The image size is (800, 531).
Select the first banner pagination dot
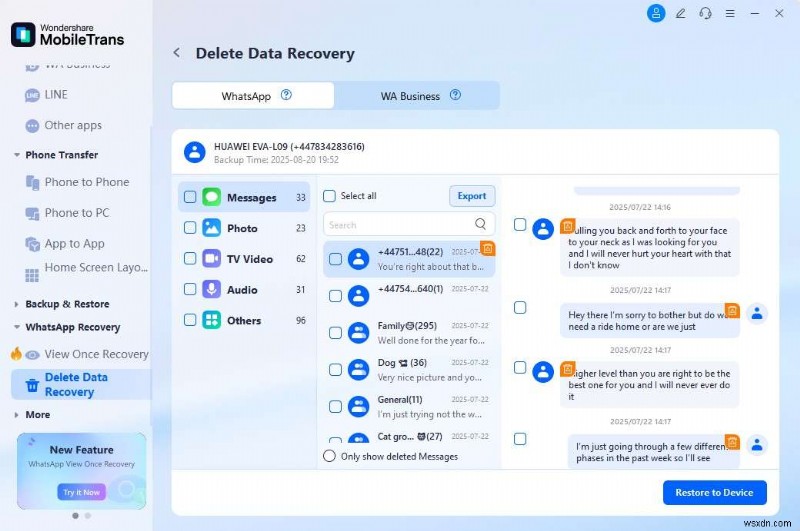click(x=76, y=516)
